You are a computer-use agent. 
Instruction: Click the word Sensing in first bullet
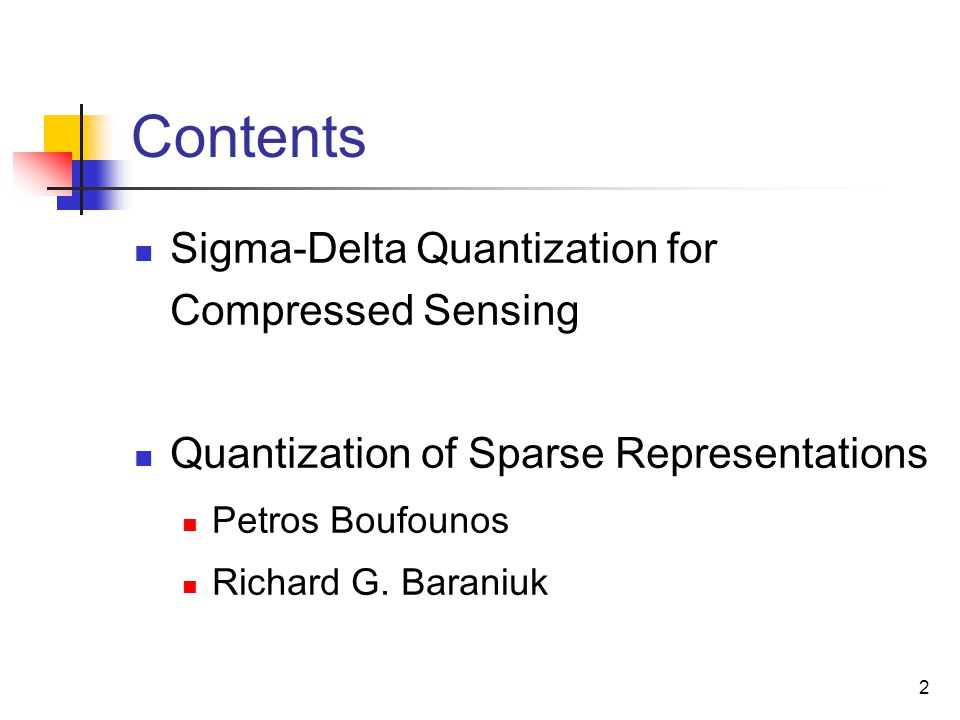tap(501, 311)
